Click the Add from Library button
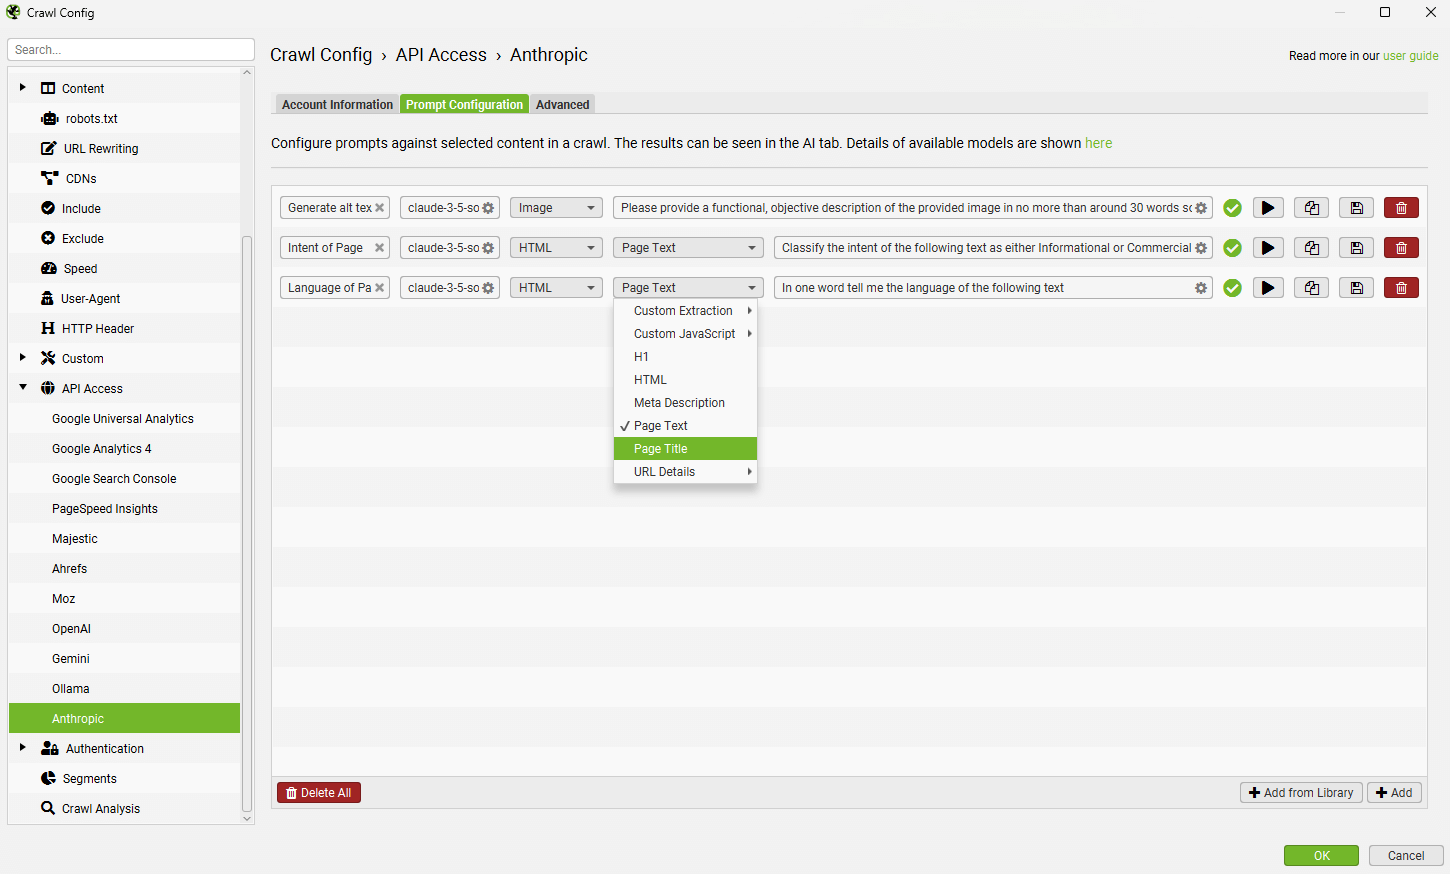 [x=1300, y=793]
